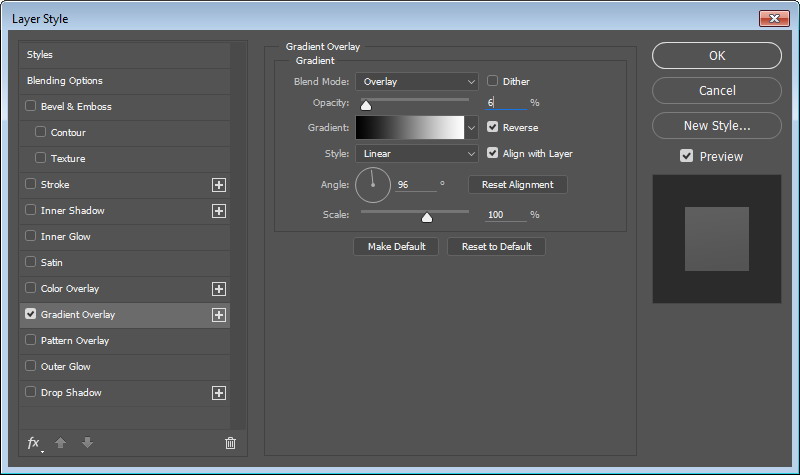Open the Blend Mode dropdown
800x475 pixels.
tap(417, 82)
